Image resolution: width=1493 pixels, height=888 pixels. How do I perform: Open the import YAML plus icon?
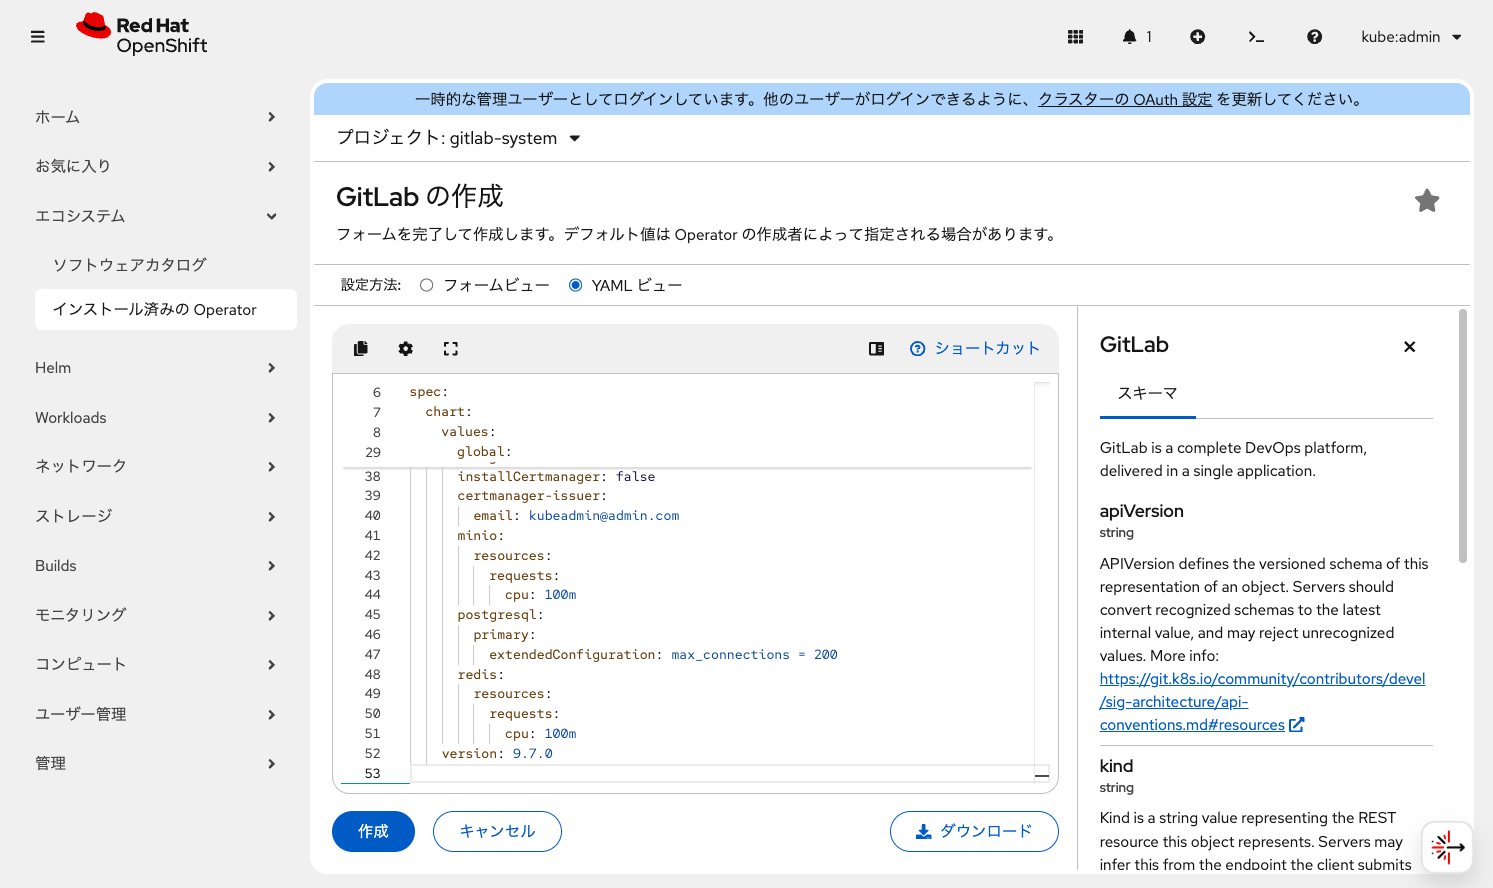click(x=1197, y=36)
